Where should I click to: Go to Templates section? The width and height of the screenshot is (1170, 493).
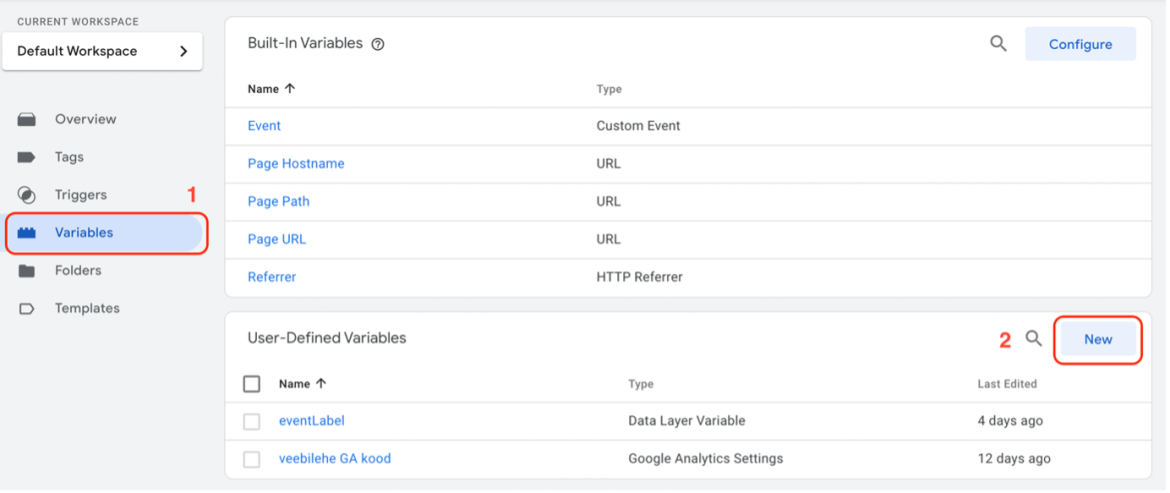[x=87, y=309]
